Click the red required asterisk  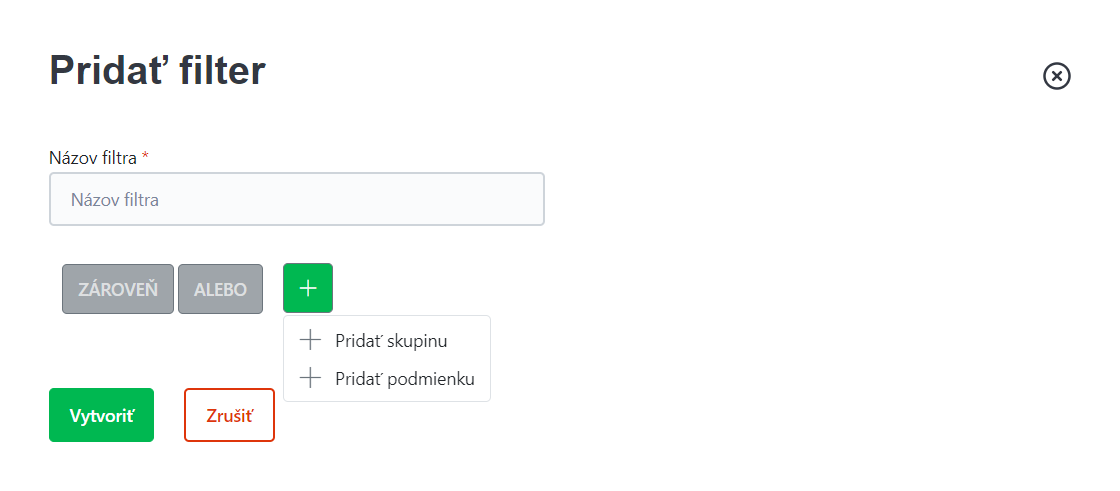tap(146, 156)
